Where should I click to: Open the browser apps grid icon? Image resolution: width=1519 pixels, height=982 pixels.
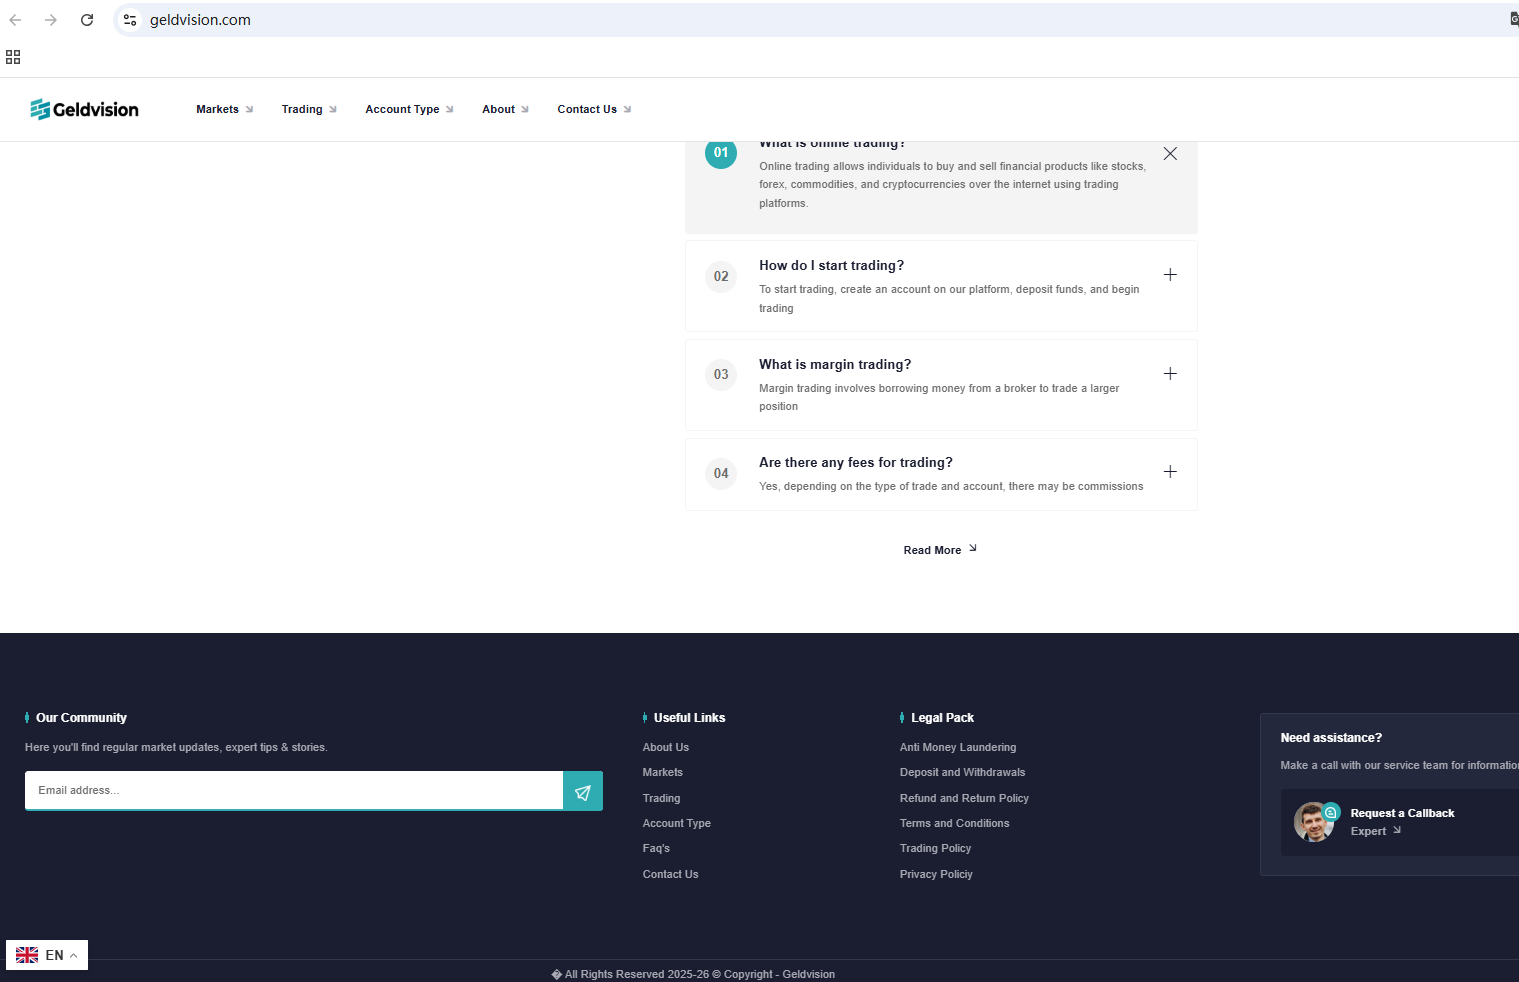(13, 57)
